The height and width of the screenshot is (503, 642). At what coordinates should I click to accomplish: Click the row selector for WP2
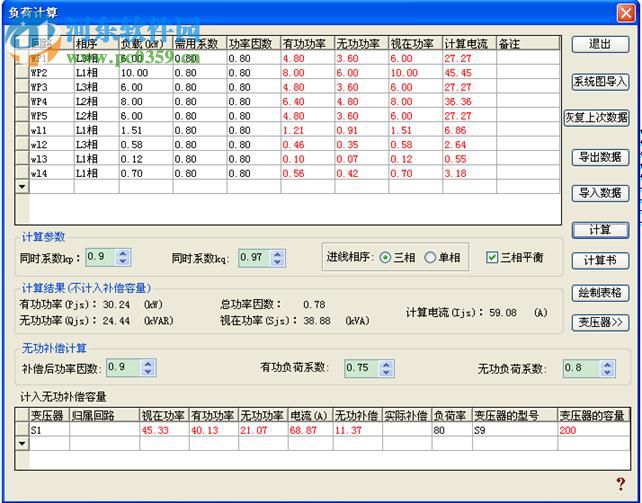point(22,73)
